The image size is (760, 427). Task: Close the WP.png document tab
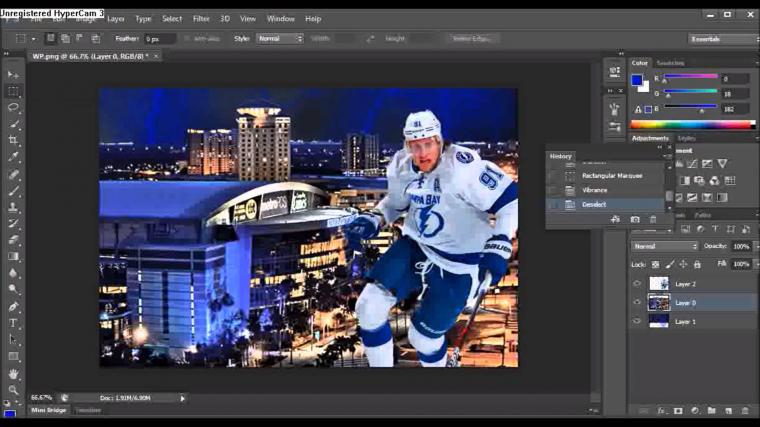156,56
